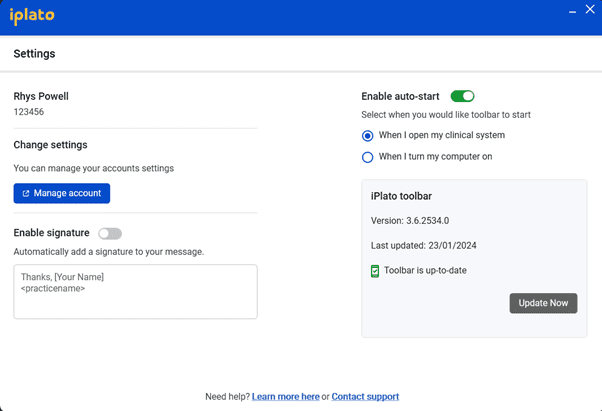Click the Rhys Powell user name
Screen dimensions: 602x411
(x=41, y=96)
